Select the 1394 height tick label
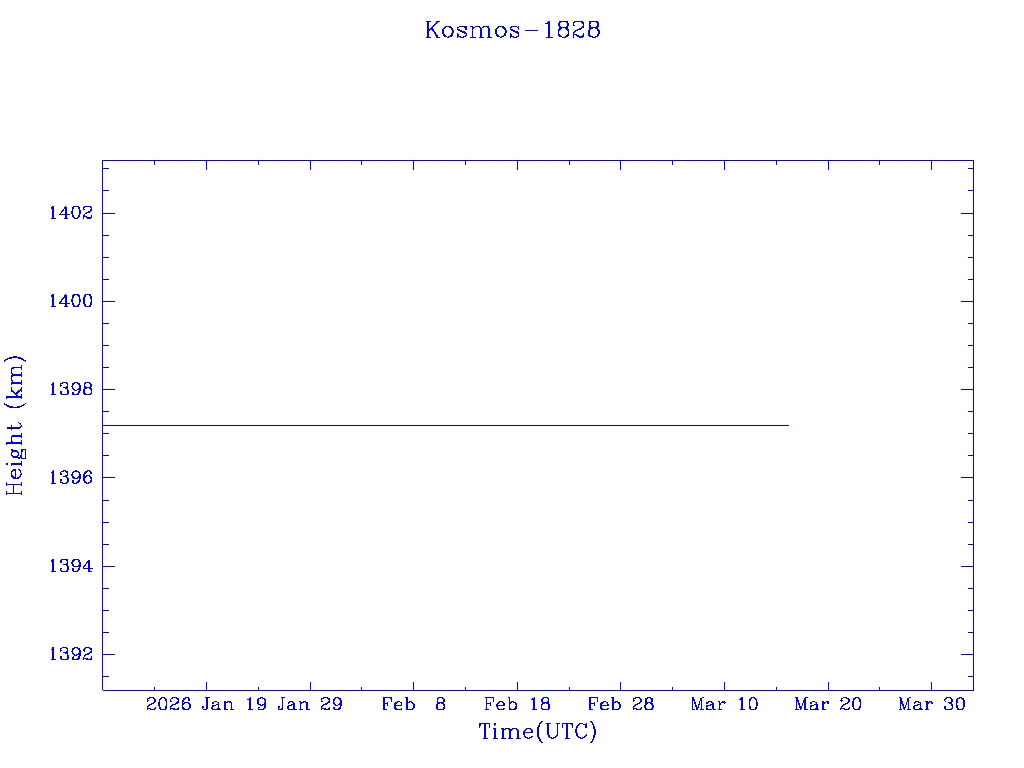The width and height of the screenshot is (1024, 768). pos(70,566)
